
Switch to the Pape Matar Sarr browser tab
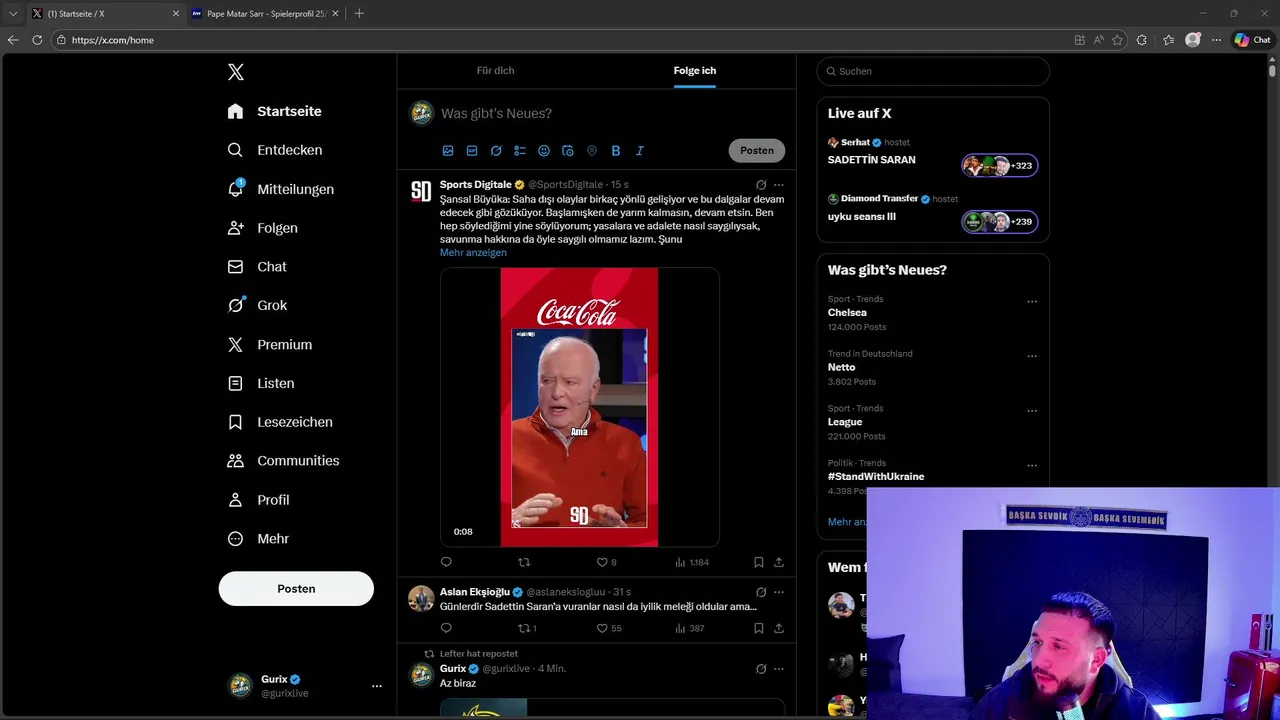click(265, 14)
